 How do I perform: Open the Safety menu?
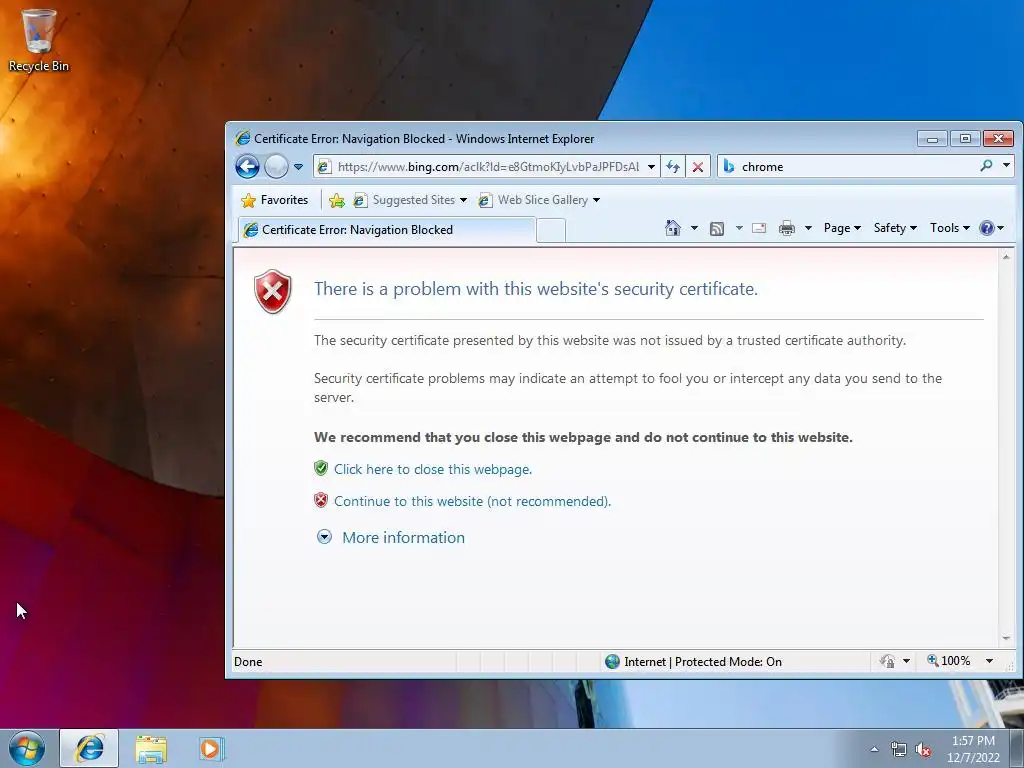pyautogui.click(x=895, y=228)
